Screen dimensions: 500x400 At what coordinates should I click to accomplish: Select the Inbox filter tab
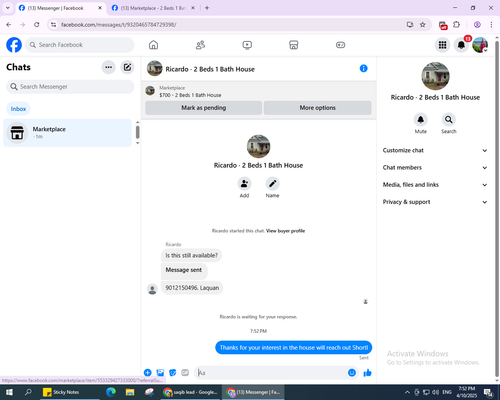coord(18,109)
